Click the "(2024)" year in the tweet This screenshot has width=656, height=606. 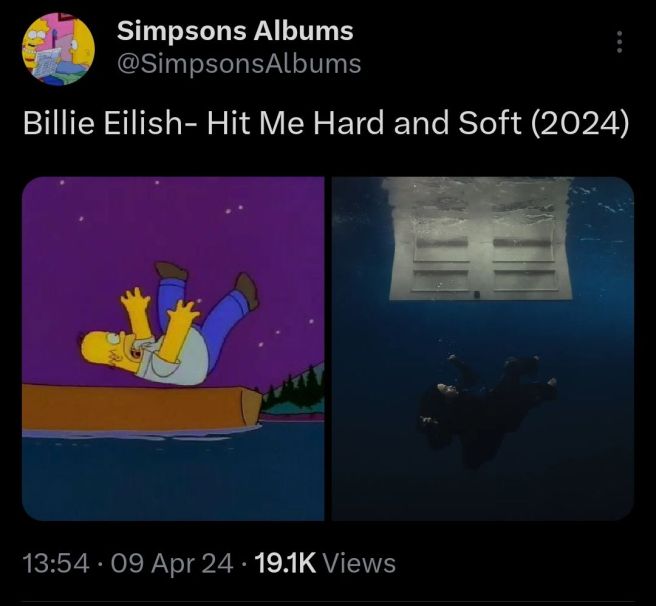tap(580, 123)
